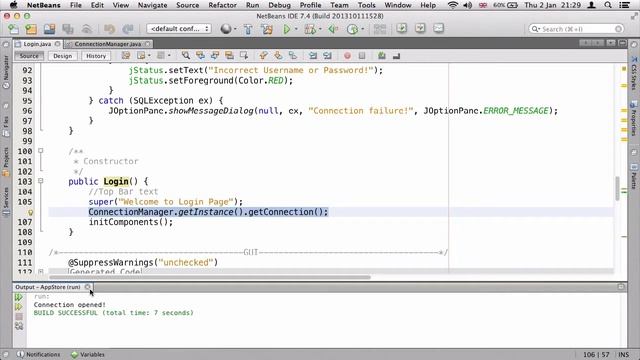640x360 pixels.
Task: Click the Variables status bar button
Action: coord(88,354)
